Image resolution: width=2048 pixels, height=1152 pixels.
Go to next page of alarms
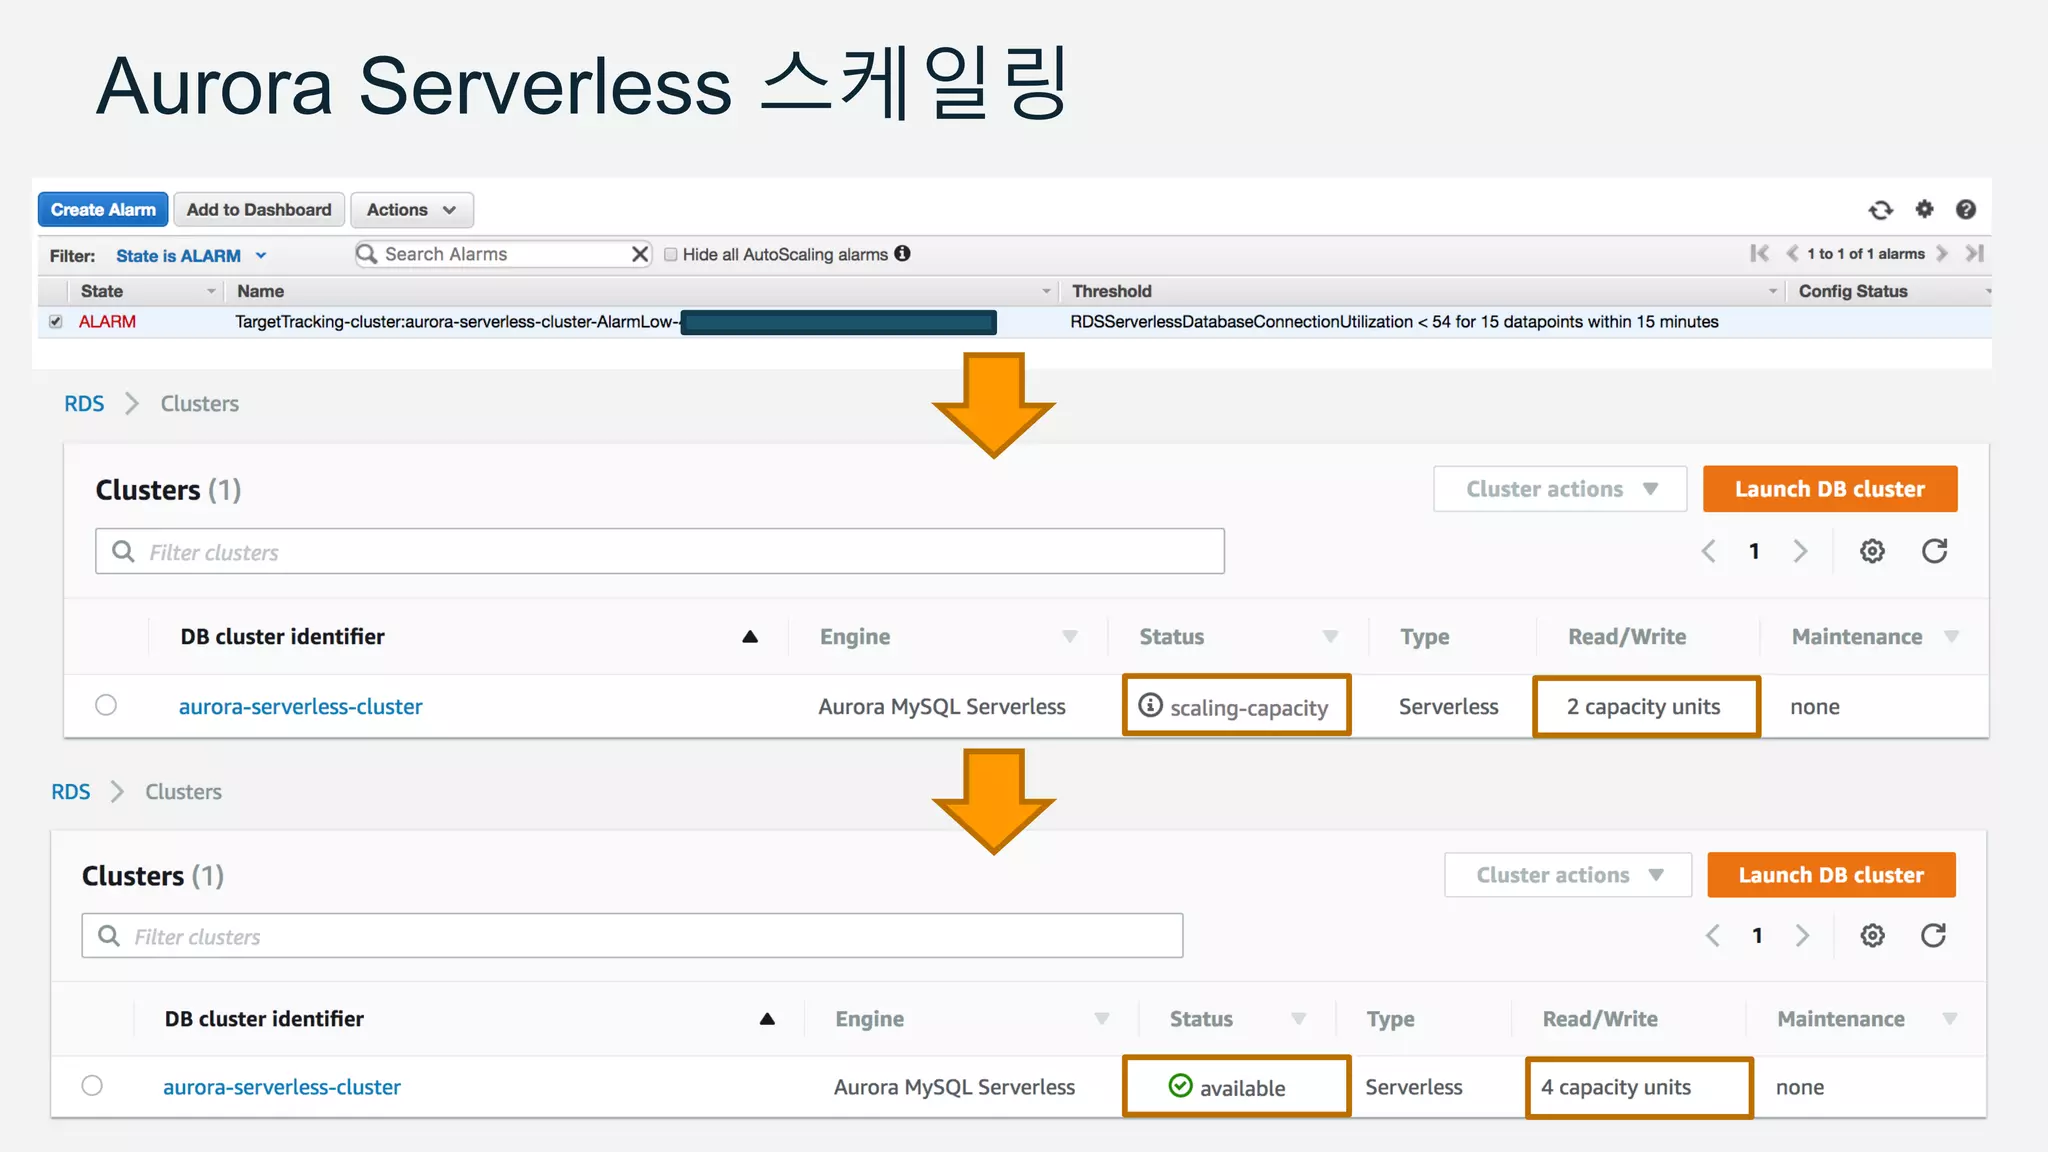(1941, 254)
